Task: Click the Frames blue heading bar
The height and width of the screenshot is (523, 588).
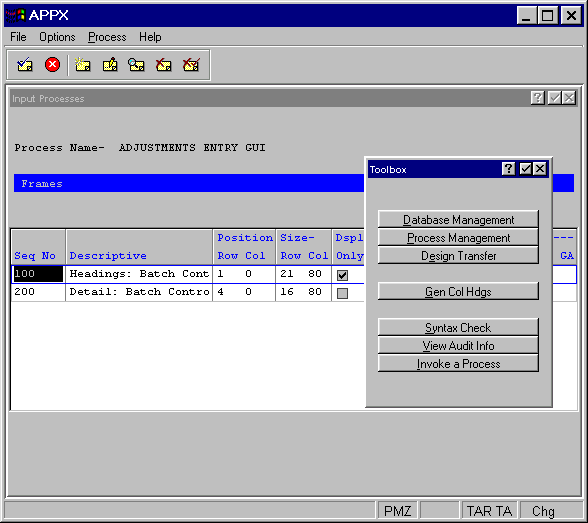Action: (x=189, y=183)
